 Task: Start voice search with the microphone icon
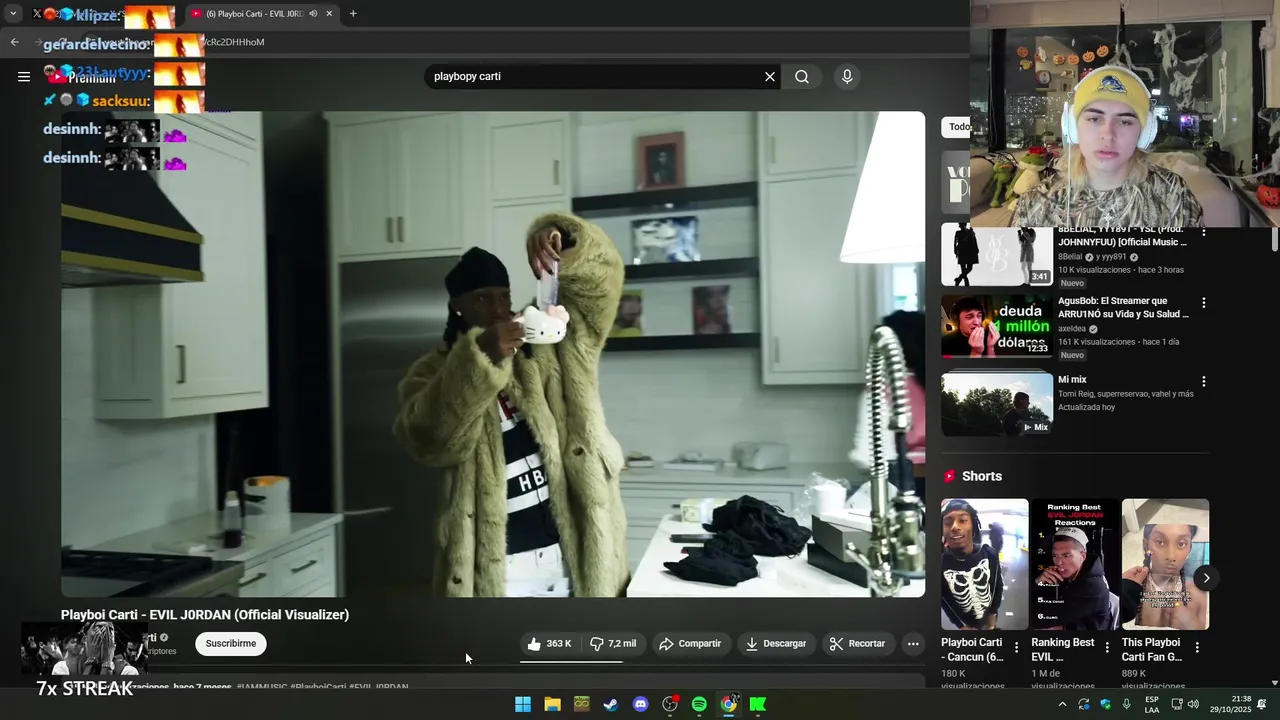point(847,77)
